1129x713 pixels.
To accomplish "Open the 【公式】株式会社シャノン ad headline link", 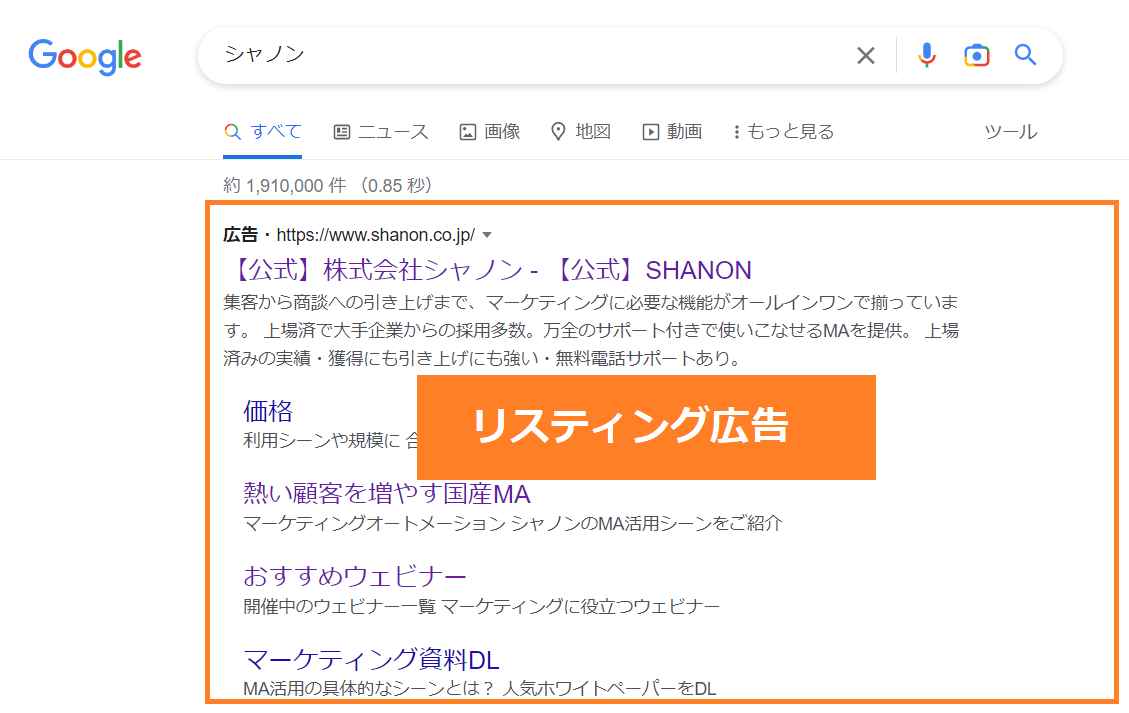I will pyautogui.click(x=490, y=270).
